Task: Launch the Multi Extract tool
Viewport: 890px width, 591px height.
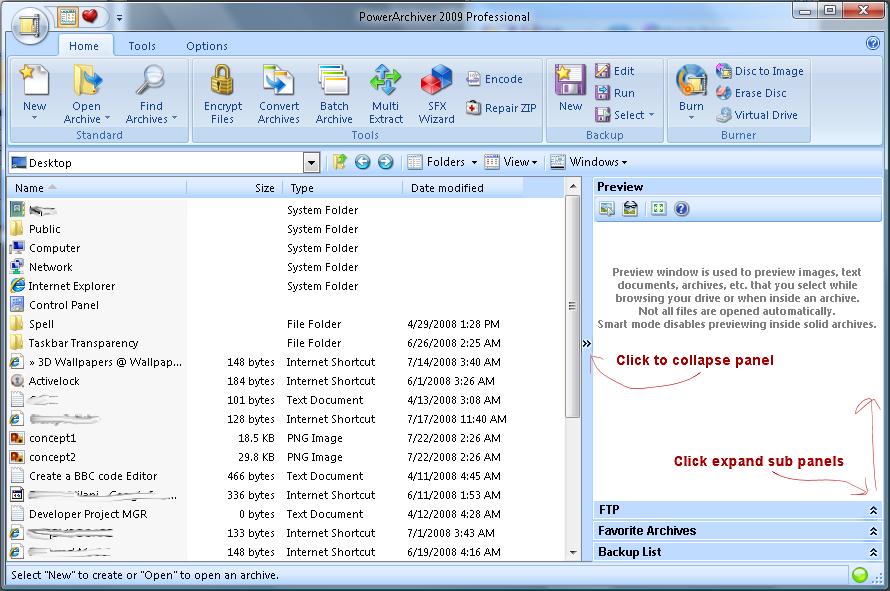Action: (x=386, y=94)
